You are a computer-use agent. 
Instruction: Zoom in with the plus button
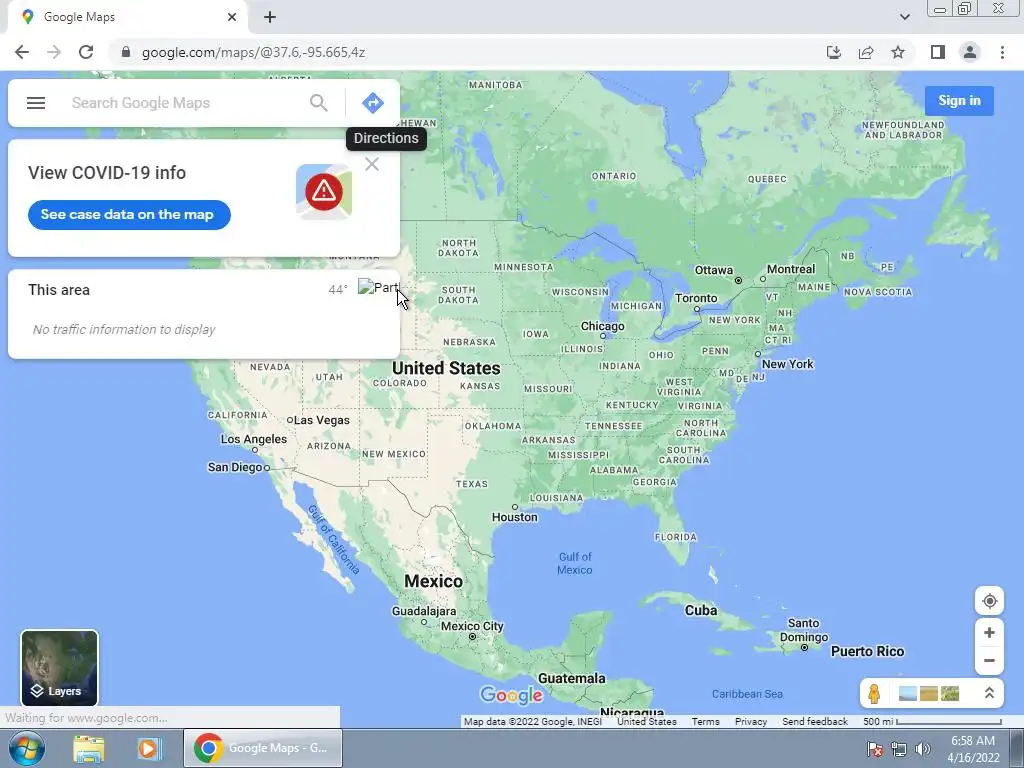(989, 633)
